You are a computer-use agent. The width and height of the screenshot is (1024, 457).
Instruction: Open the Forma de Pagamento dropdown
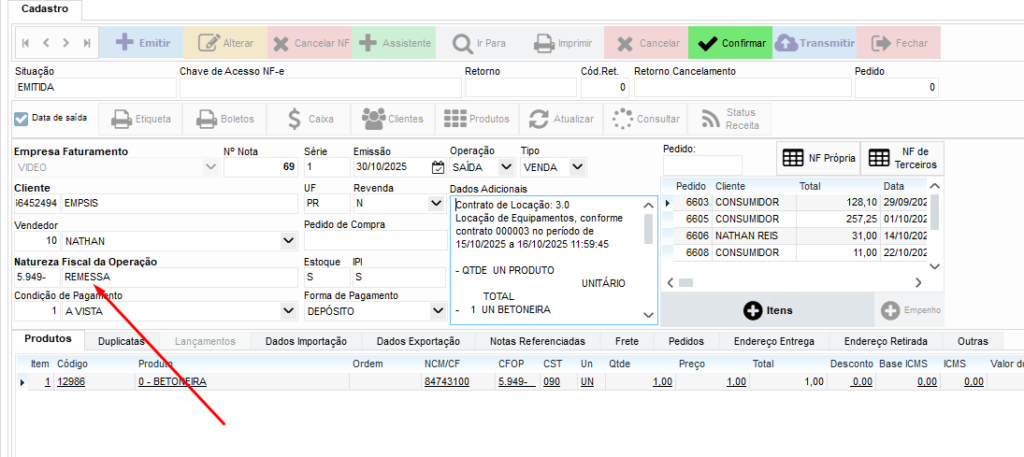pos(435,311)
